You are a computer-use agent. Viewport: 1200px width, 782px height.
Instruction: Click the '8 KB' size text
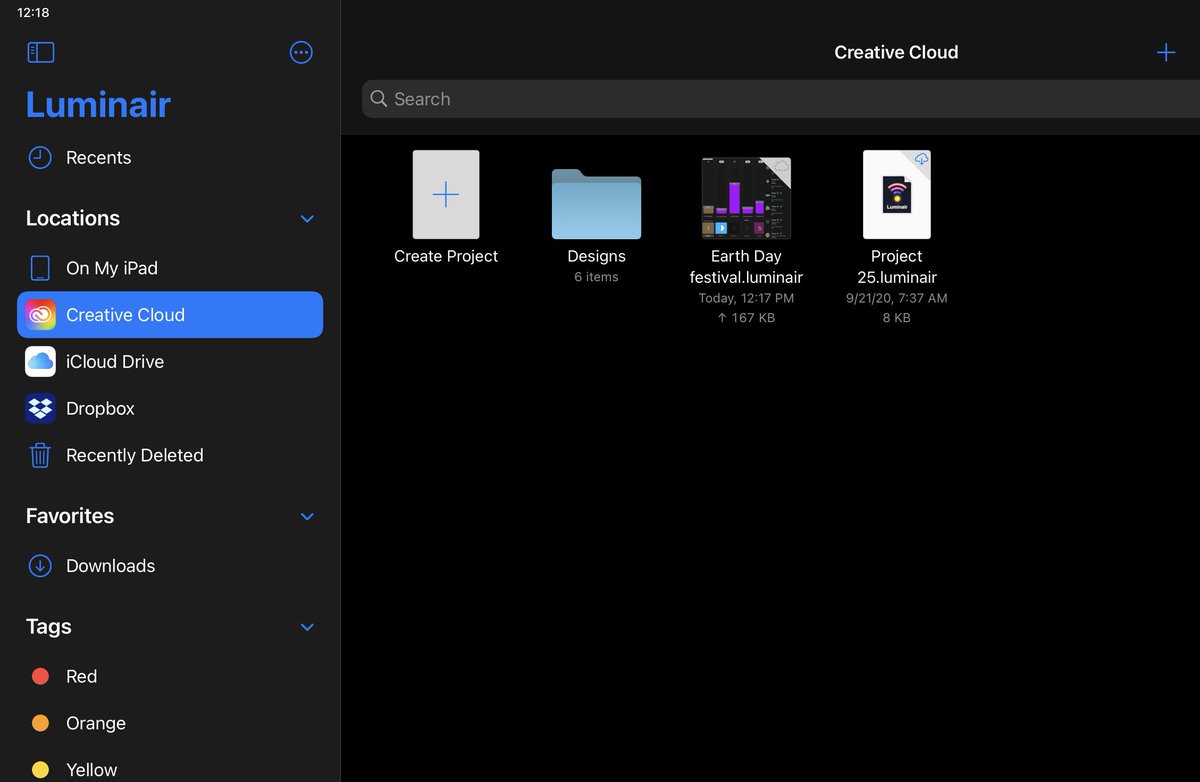click(897, 318)
